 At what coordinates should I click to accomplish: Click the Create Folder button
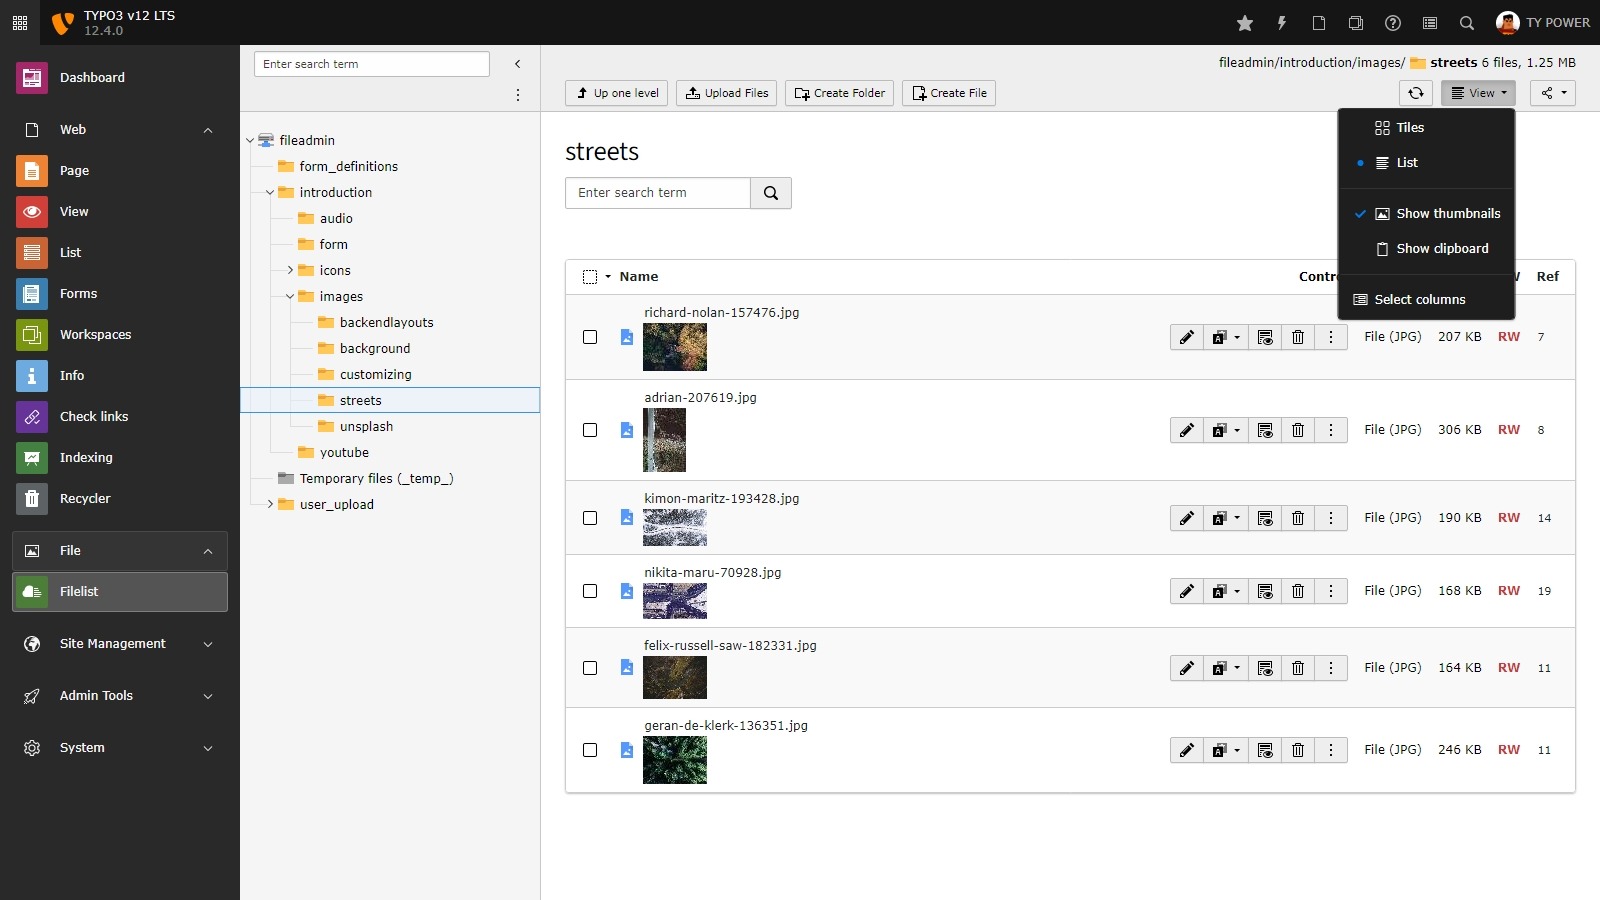point(840,93)
